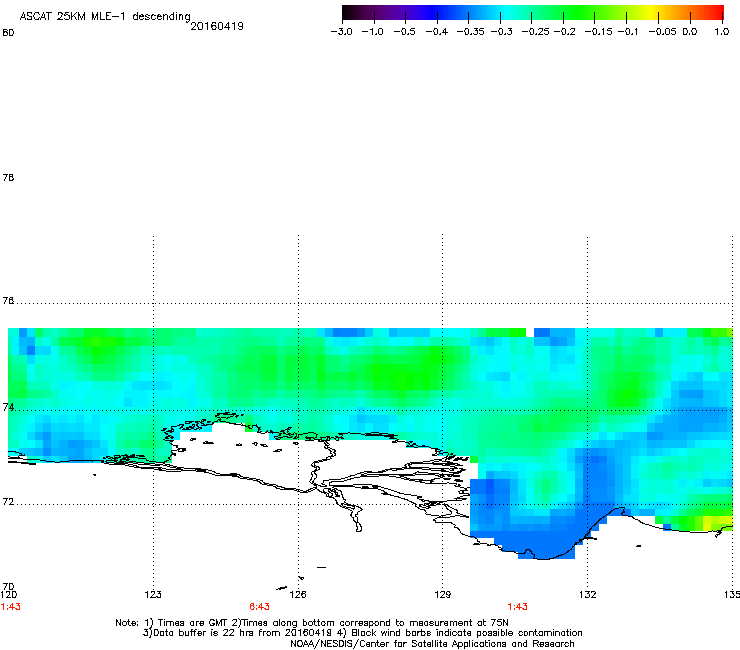Viewport: 740px width, 650px height.
Task: Click the date label 20160419
Action: point(217,26)
